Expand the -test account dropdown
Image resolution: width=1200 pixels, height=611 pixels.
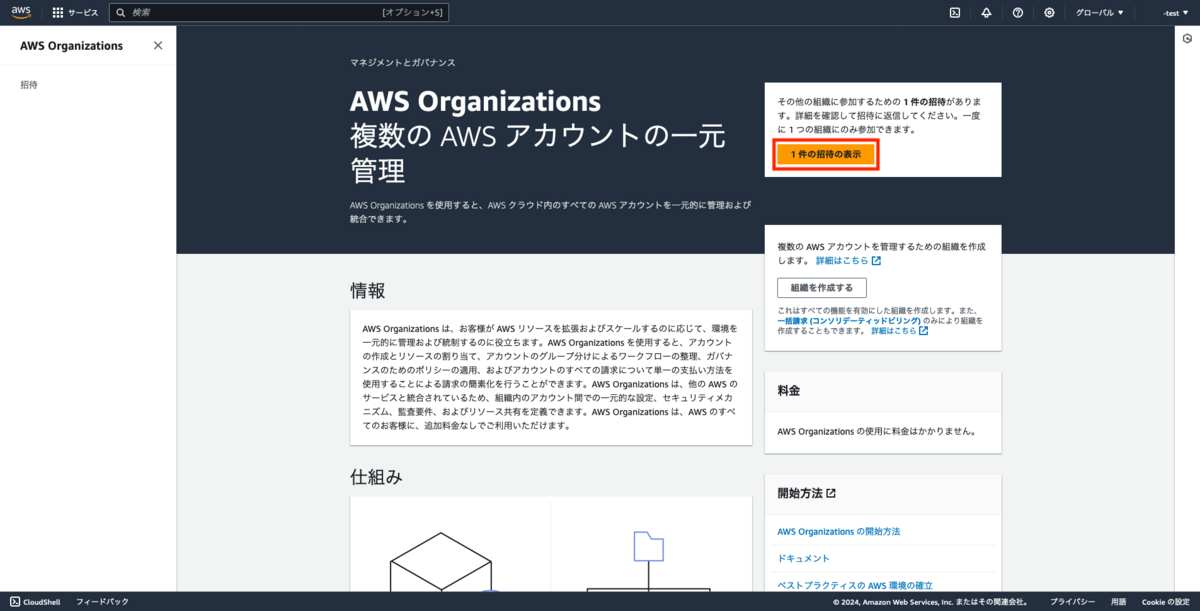click(1173, 13)
